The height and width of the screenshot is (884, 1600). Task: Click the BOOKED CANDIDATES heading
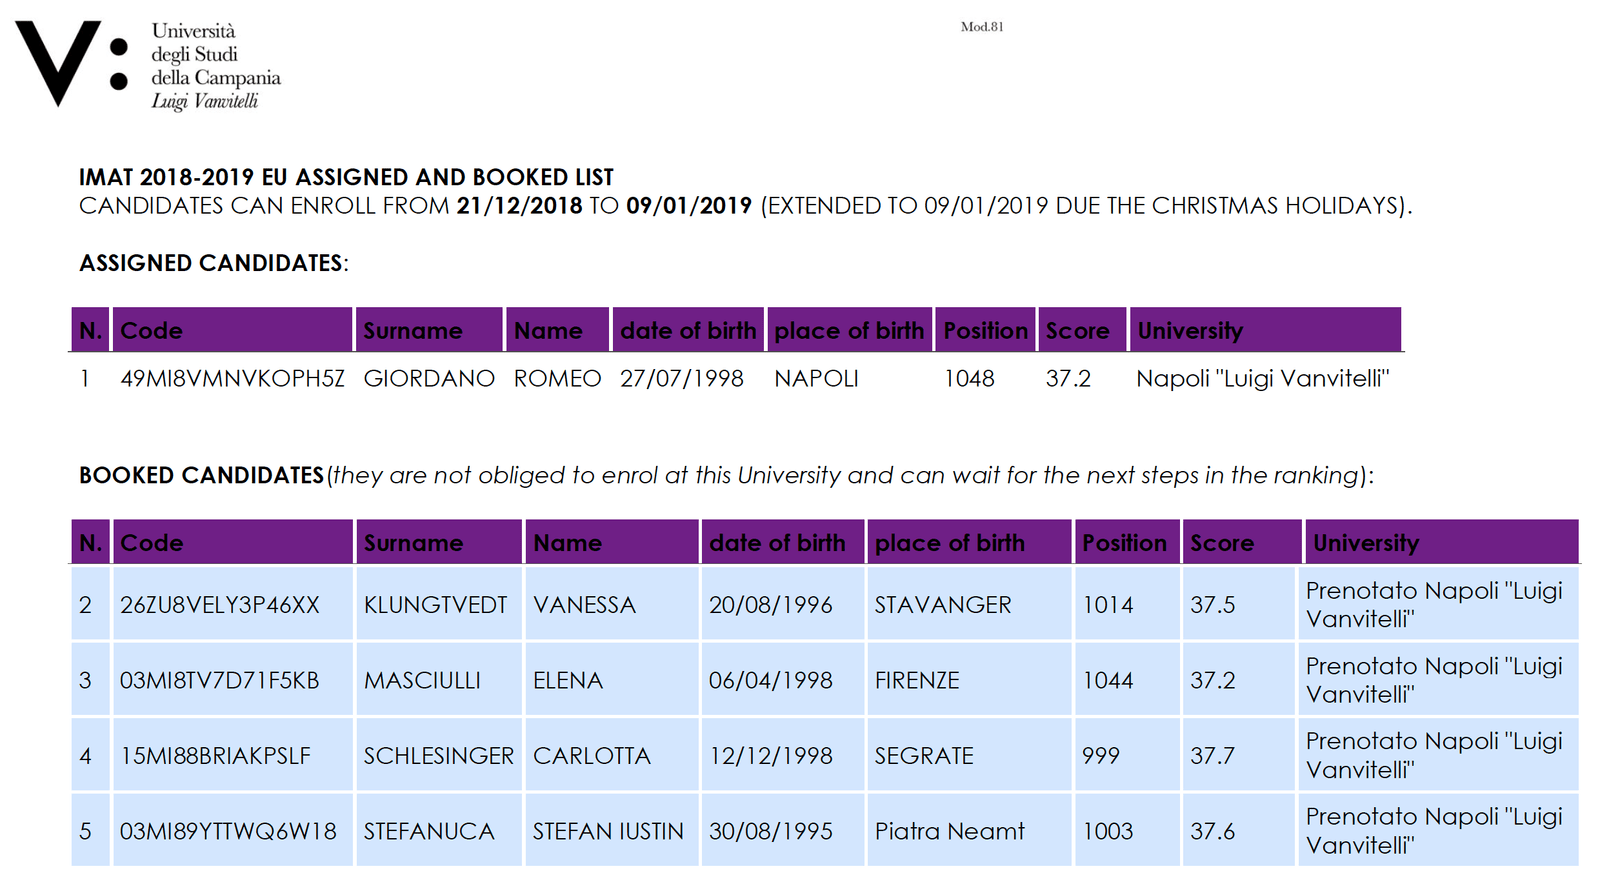click(x=201, y=475)
